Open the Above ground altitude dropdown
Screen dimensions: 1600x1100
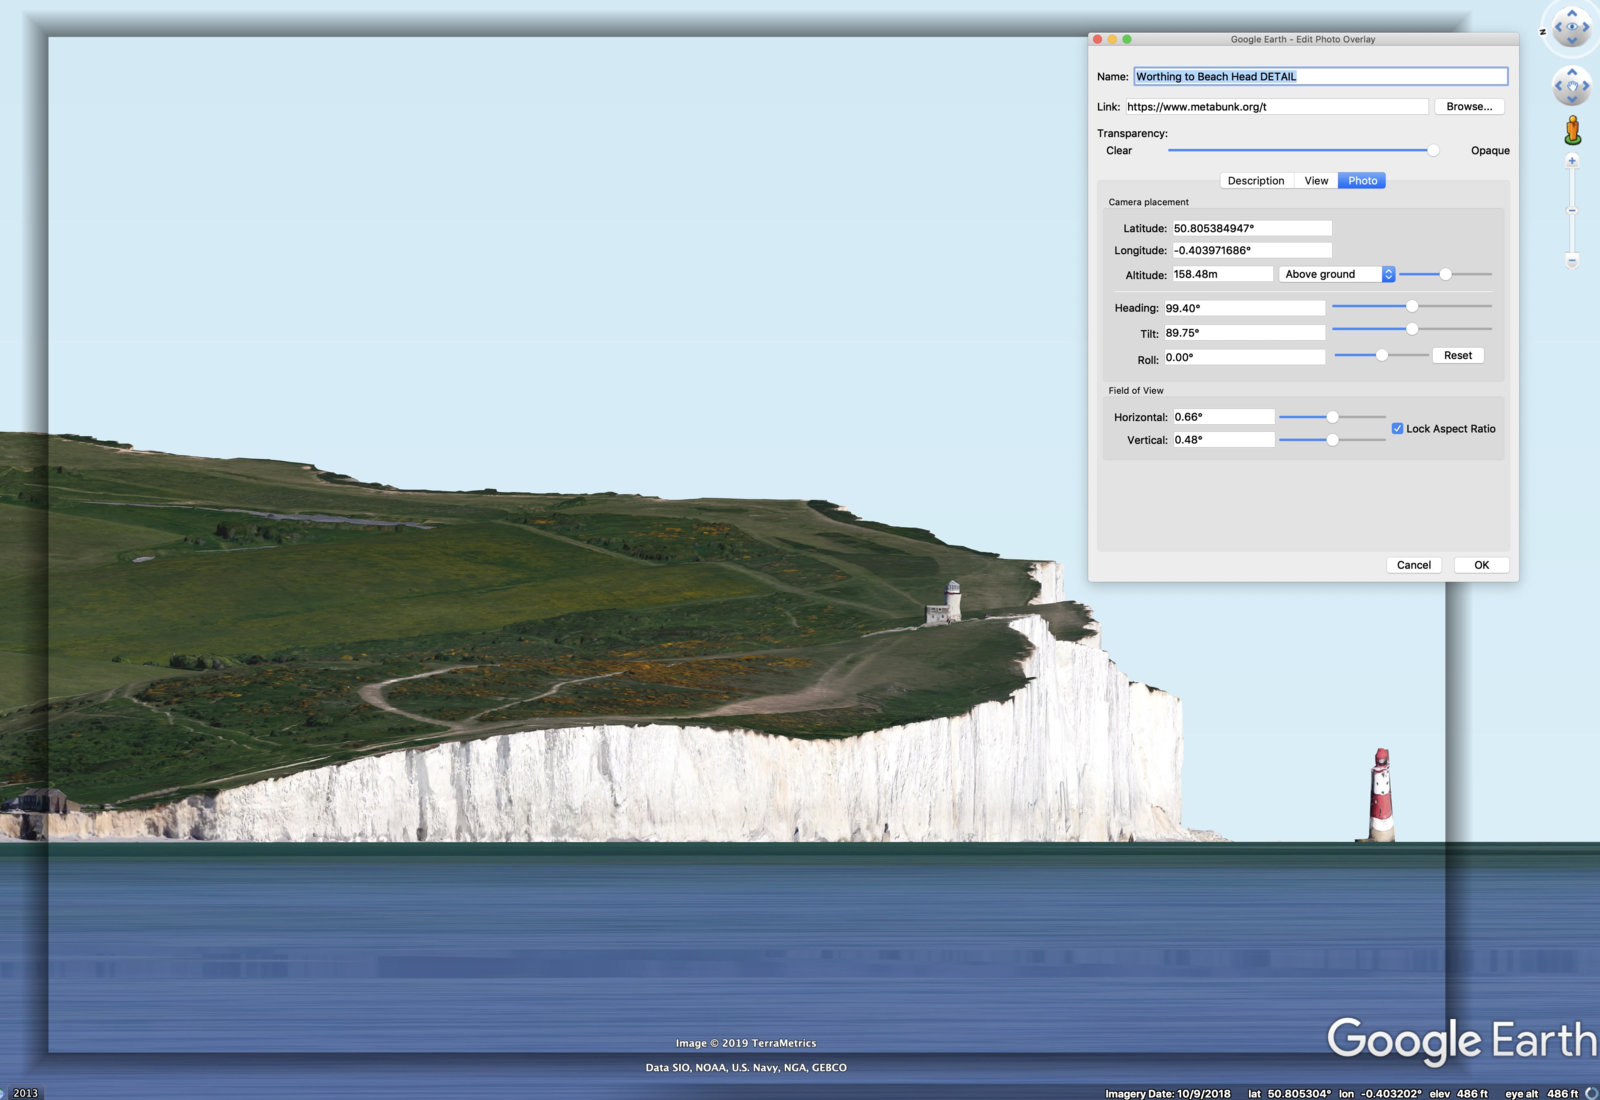1338,274
